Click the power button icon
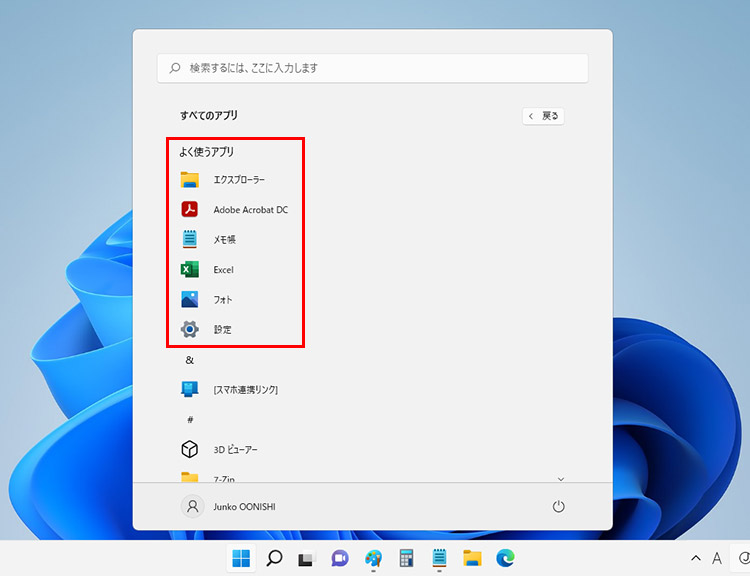This screenshot has height=576, width=750. pyautogui.click(x=559, y=507)
